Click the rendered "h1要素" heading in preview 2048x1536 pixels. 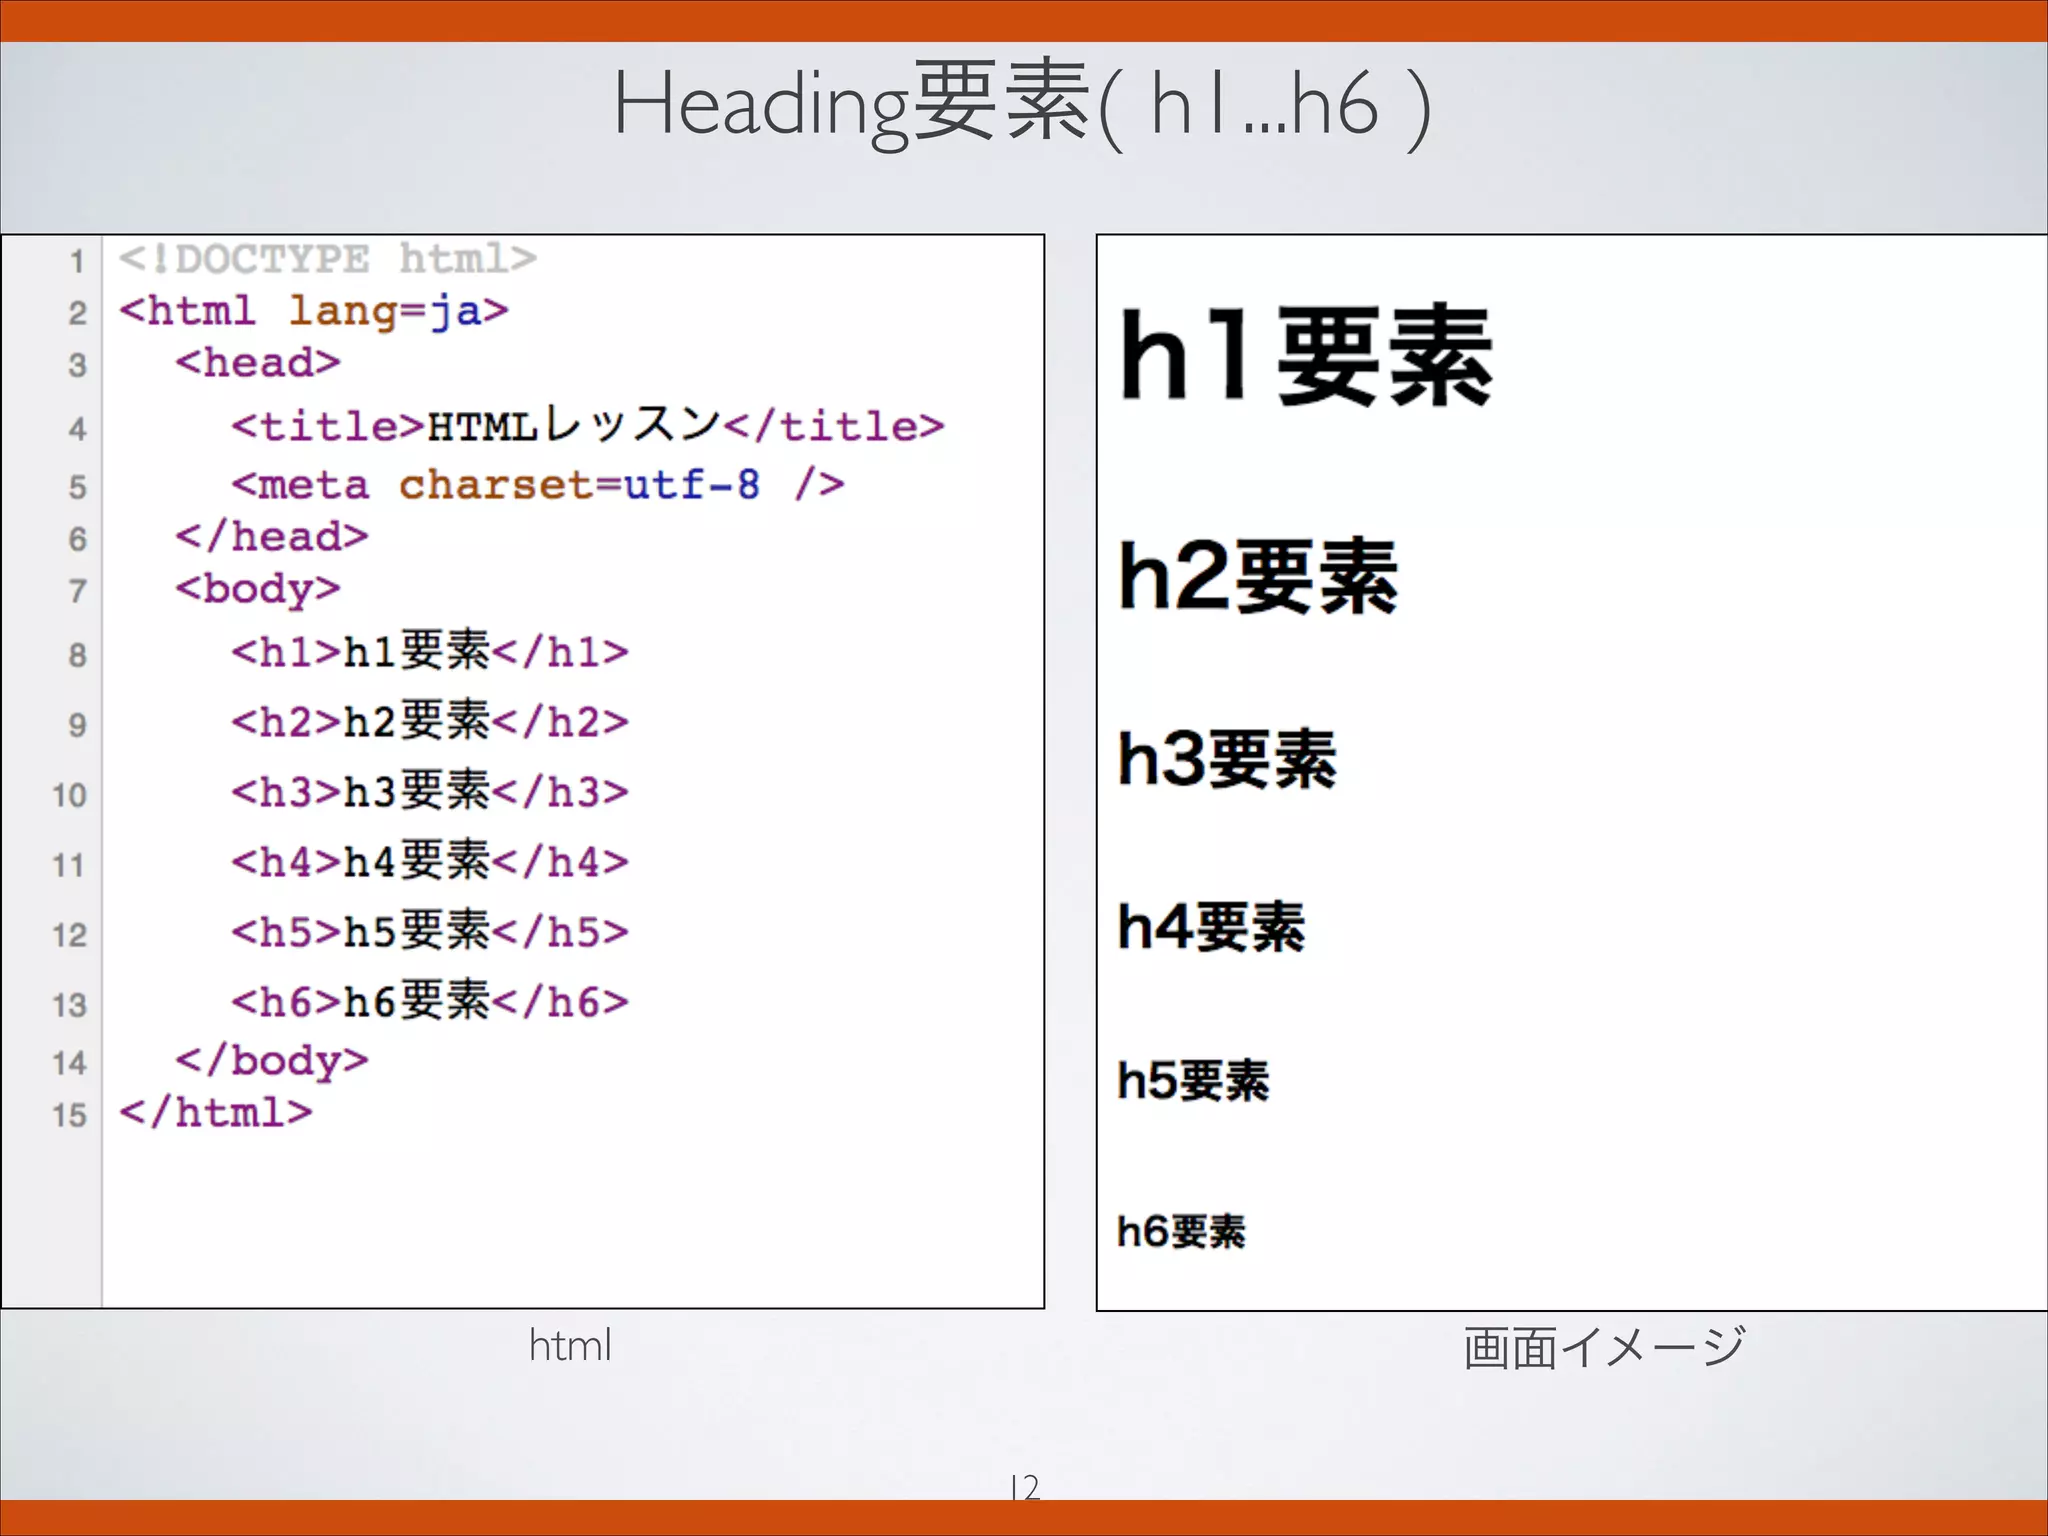pyautogui.click(x=1306, y=357)
